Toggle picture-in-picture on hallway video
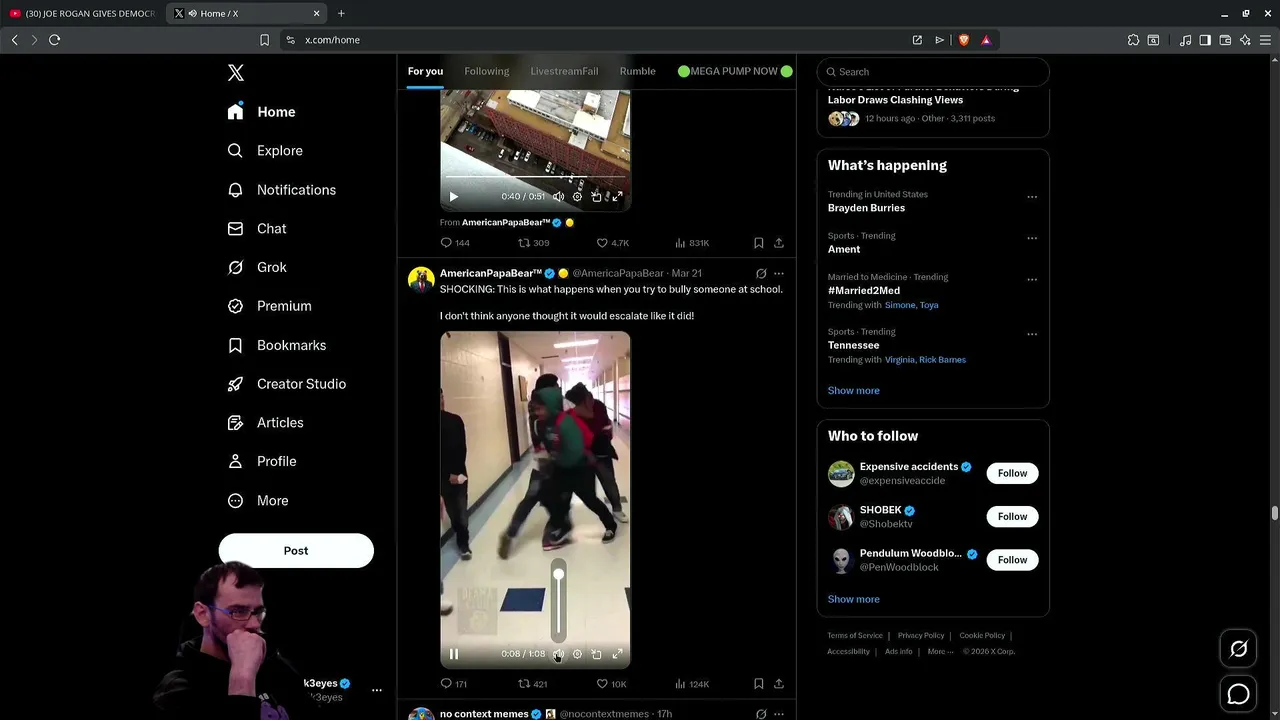The height and width of the screenshot is (720, 1280). coord(596,654)
